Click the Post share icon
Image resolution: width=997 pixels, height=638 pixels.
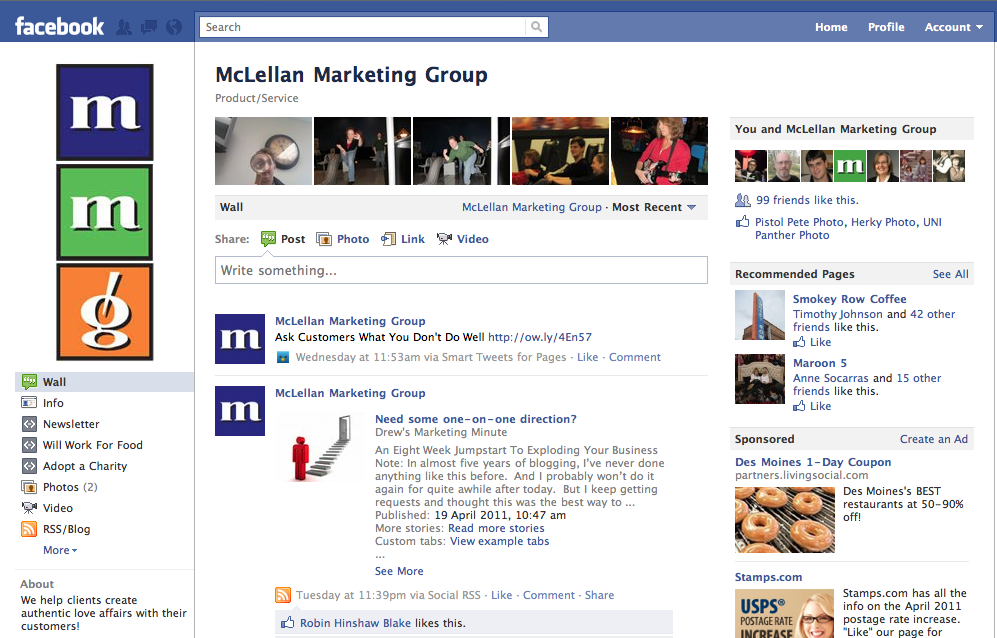tap(268, 239)
